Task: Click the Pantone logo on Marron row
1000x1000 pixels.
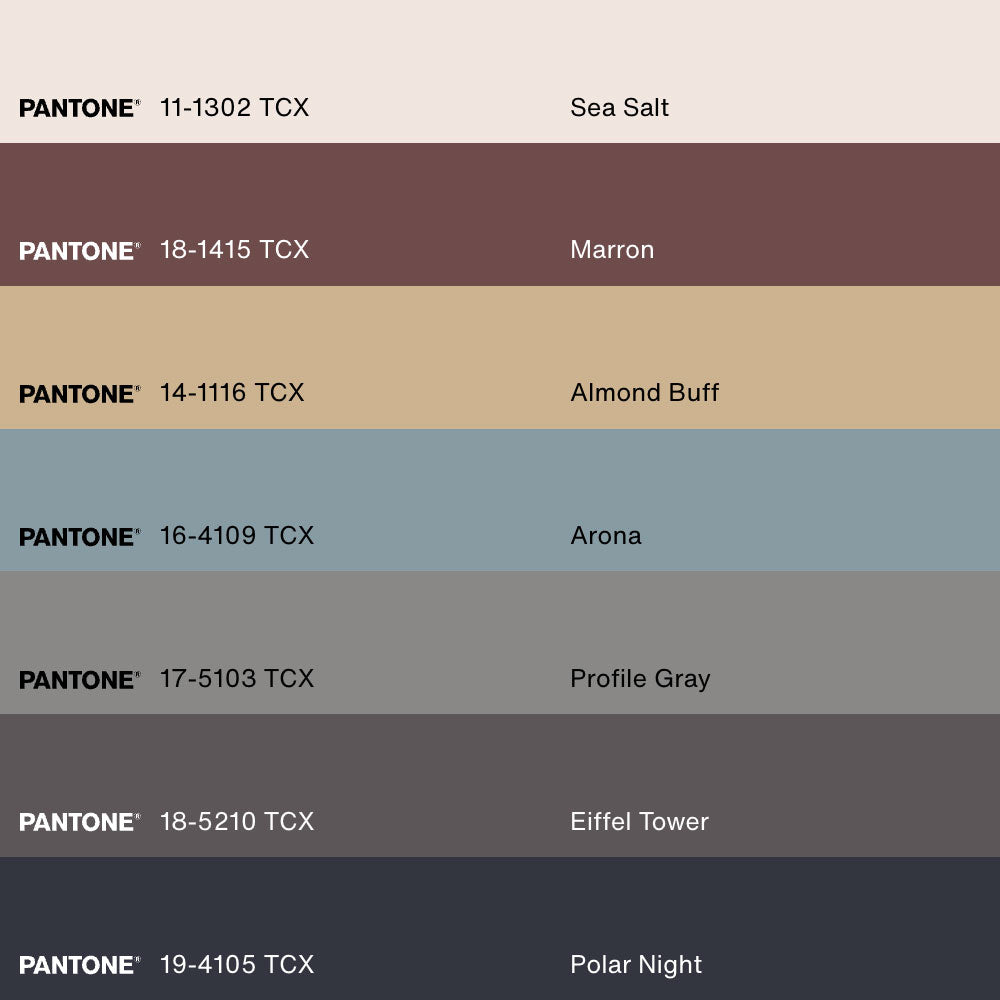Action: 79,251
